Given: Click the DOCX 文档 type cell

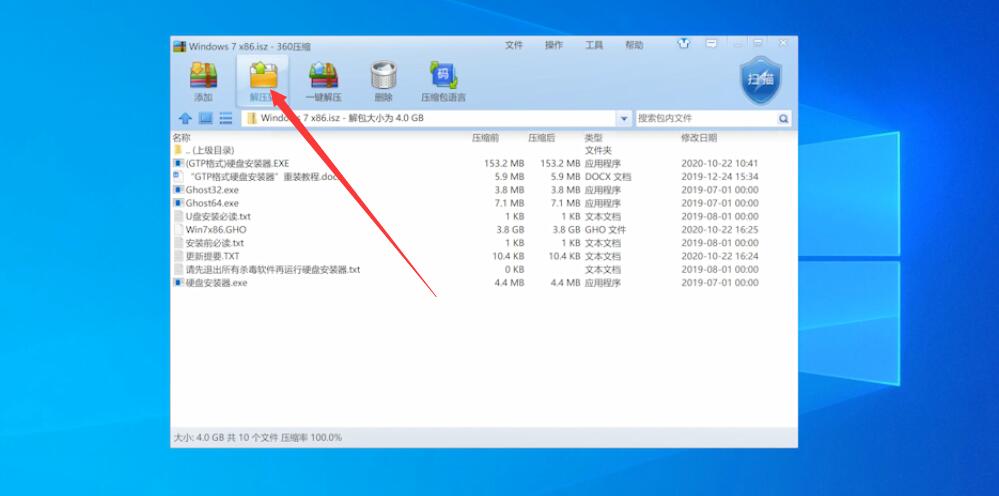Looking at the screenshot, I should [608, 176].
